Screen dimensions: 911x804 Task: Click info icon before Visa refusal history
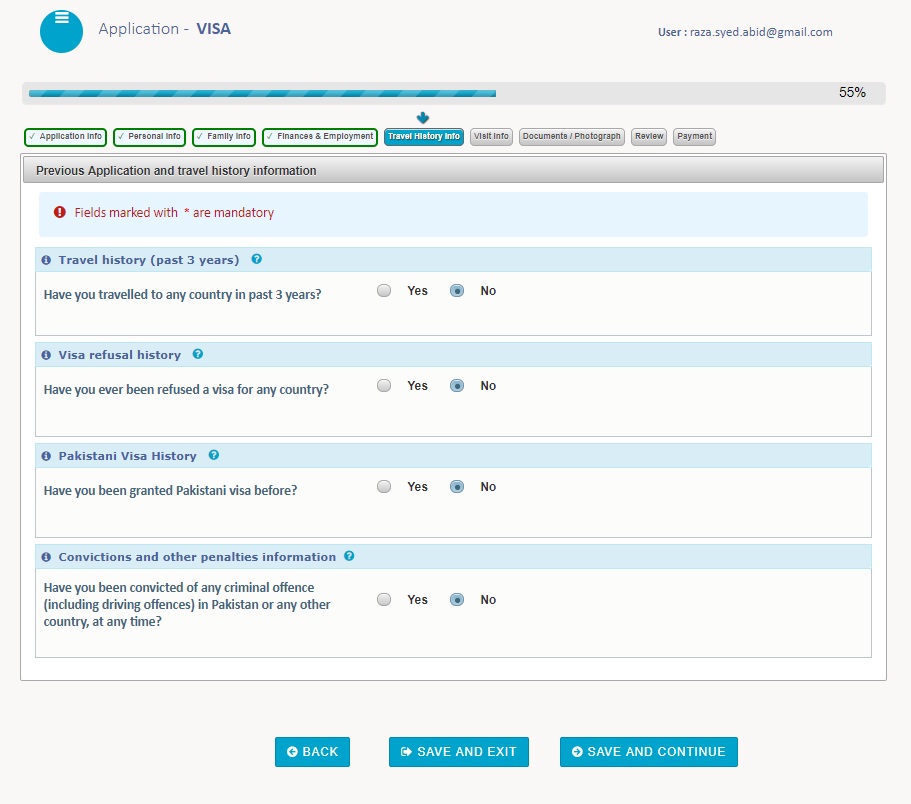tap(46, 355)
